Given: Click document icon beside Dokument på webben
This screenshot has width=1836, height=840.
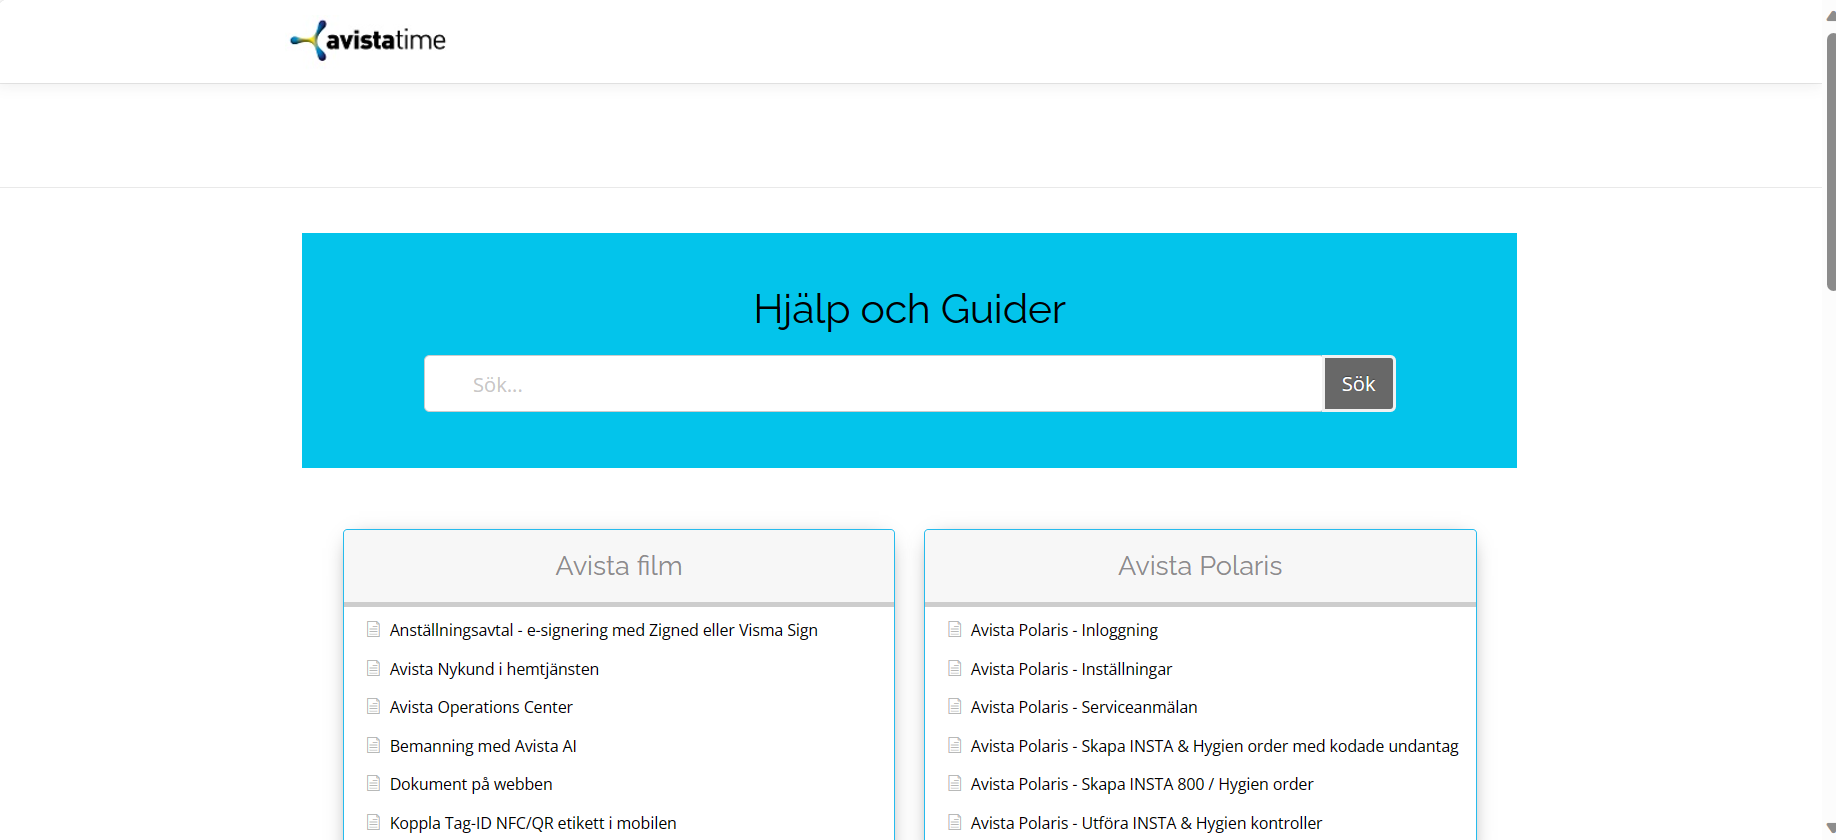Looking at the screenshot, I should pyautogui.click(x=373, y=783).
